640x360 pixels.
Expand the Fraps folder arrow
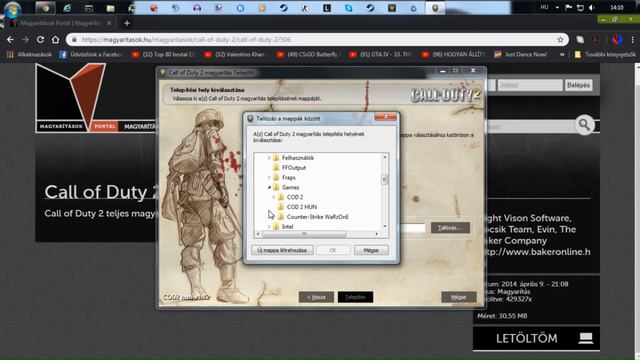[269, 177]
